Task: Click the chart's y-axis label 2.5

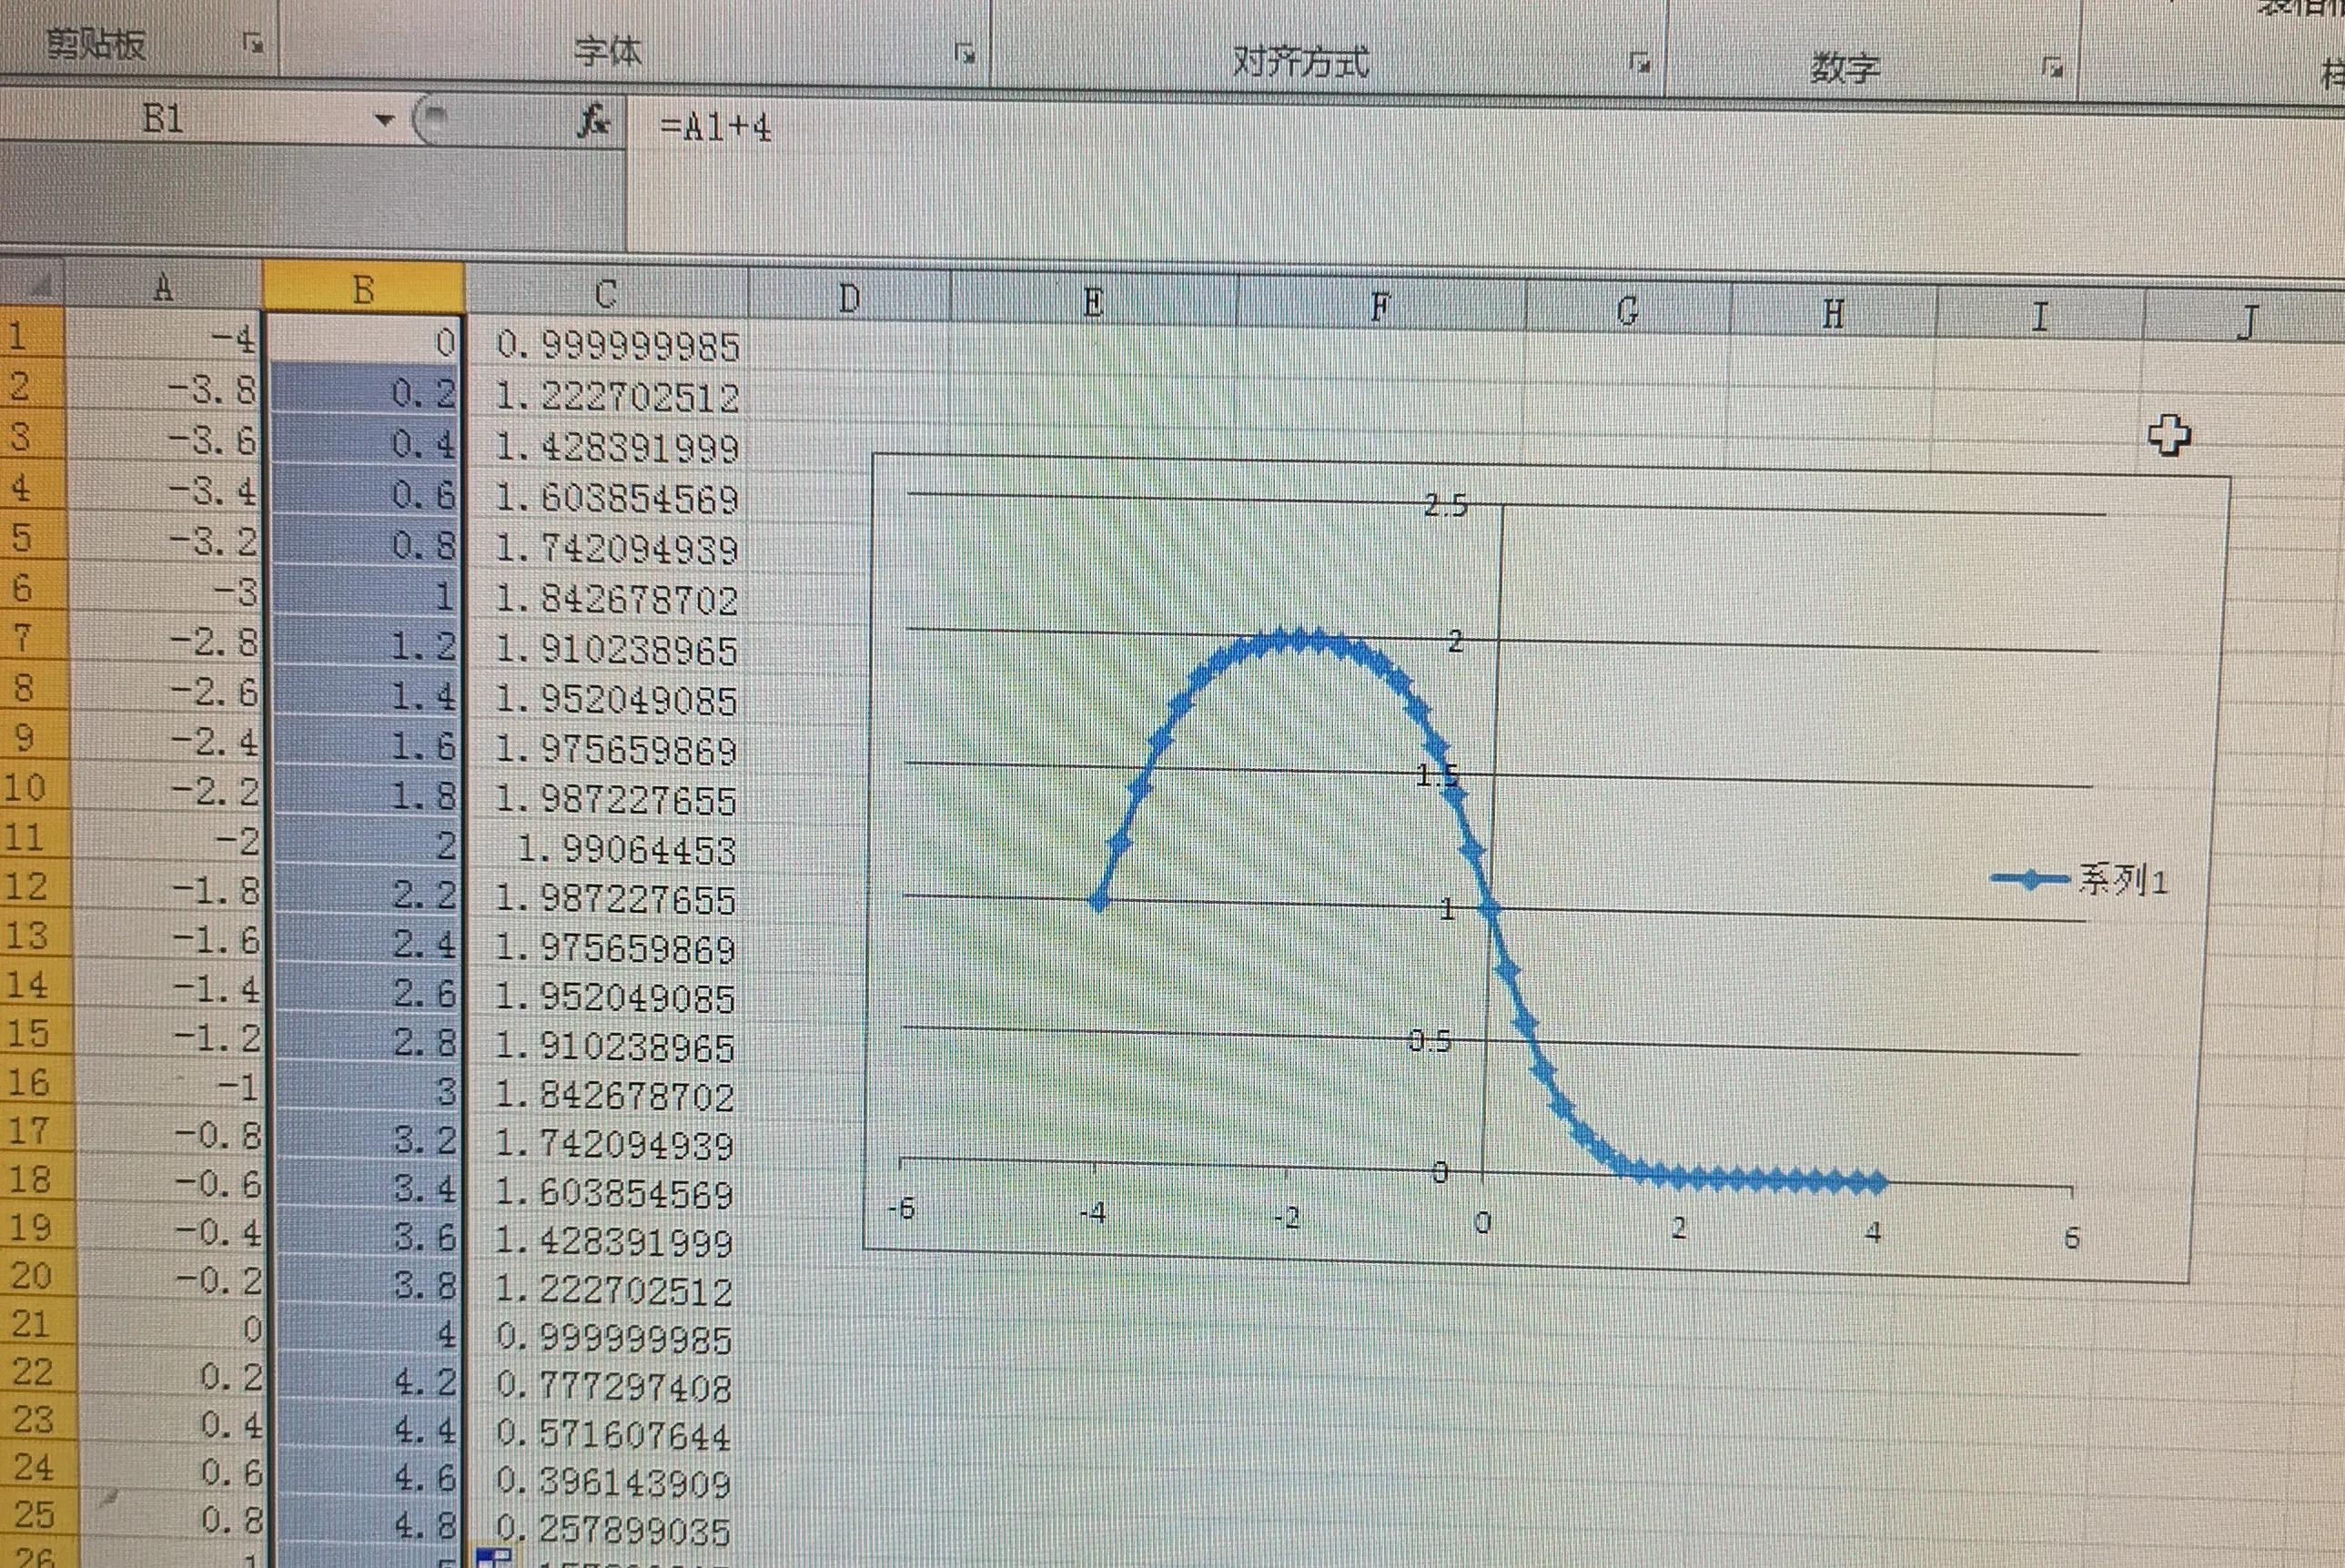Action: 1446,505
